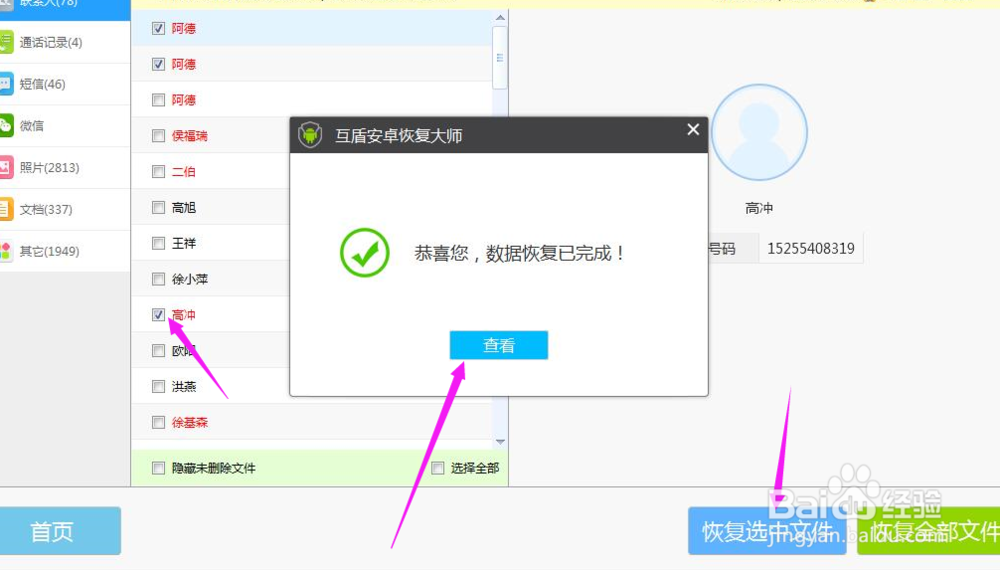Screen dimensions: 1000x570
Task: Click the contact list scrollbar thumb
Action: coord(500,58)
